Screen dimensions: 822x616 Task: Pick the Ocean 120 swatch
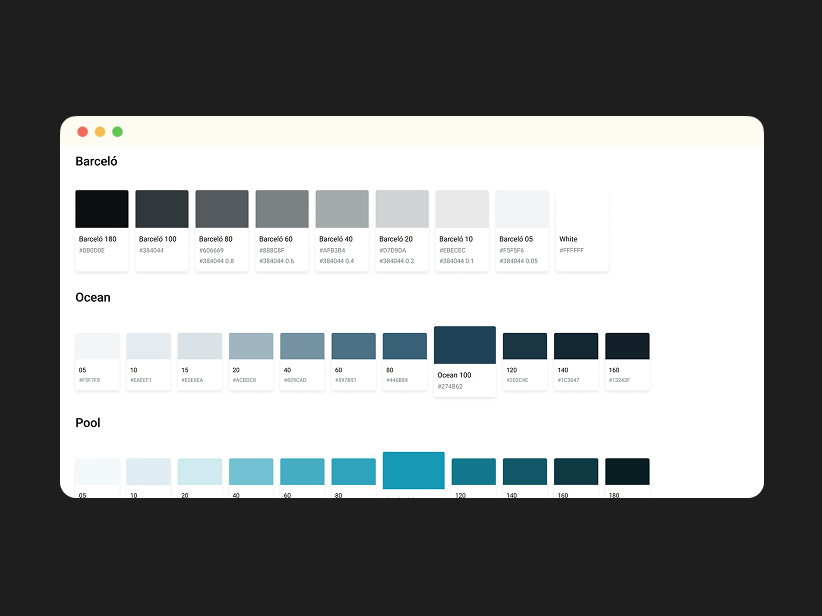525,346
